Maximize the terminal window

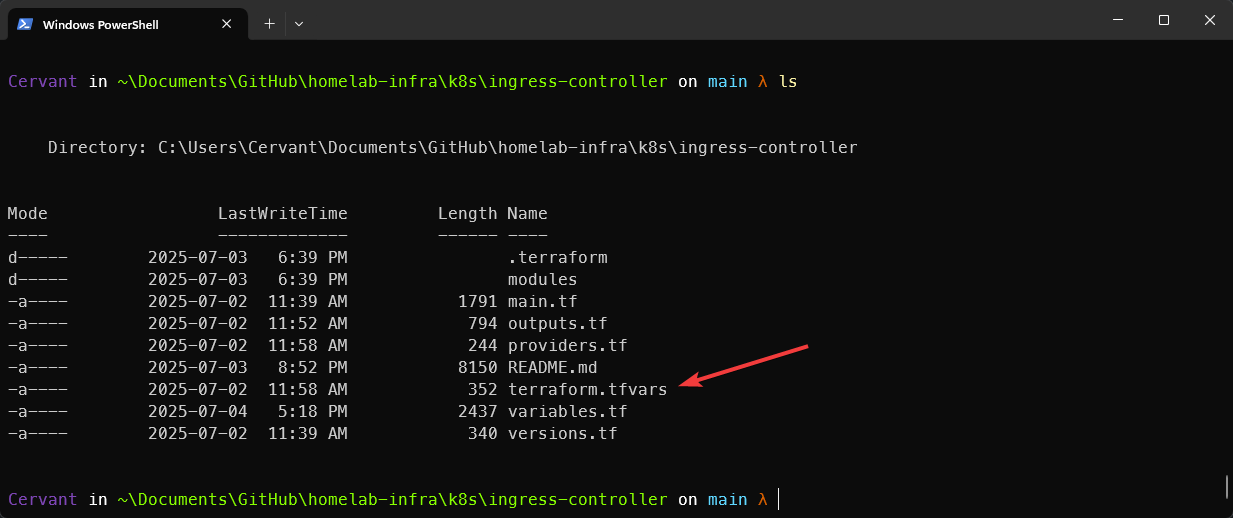point(1163,20)
